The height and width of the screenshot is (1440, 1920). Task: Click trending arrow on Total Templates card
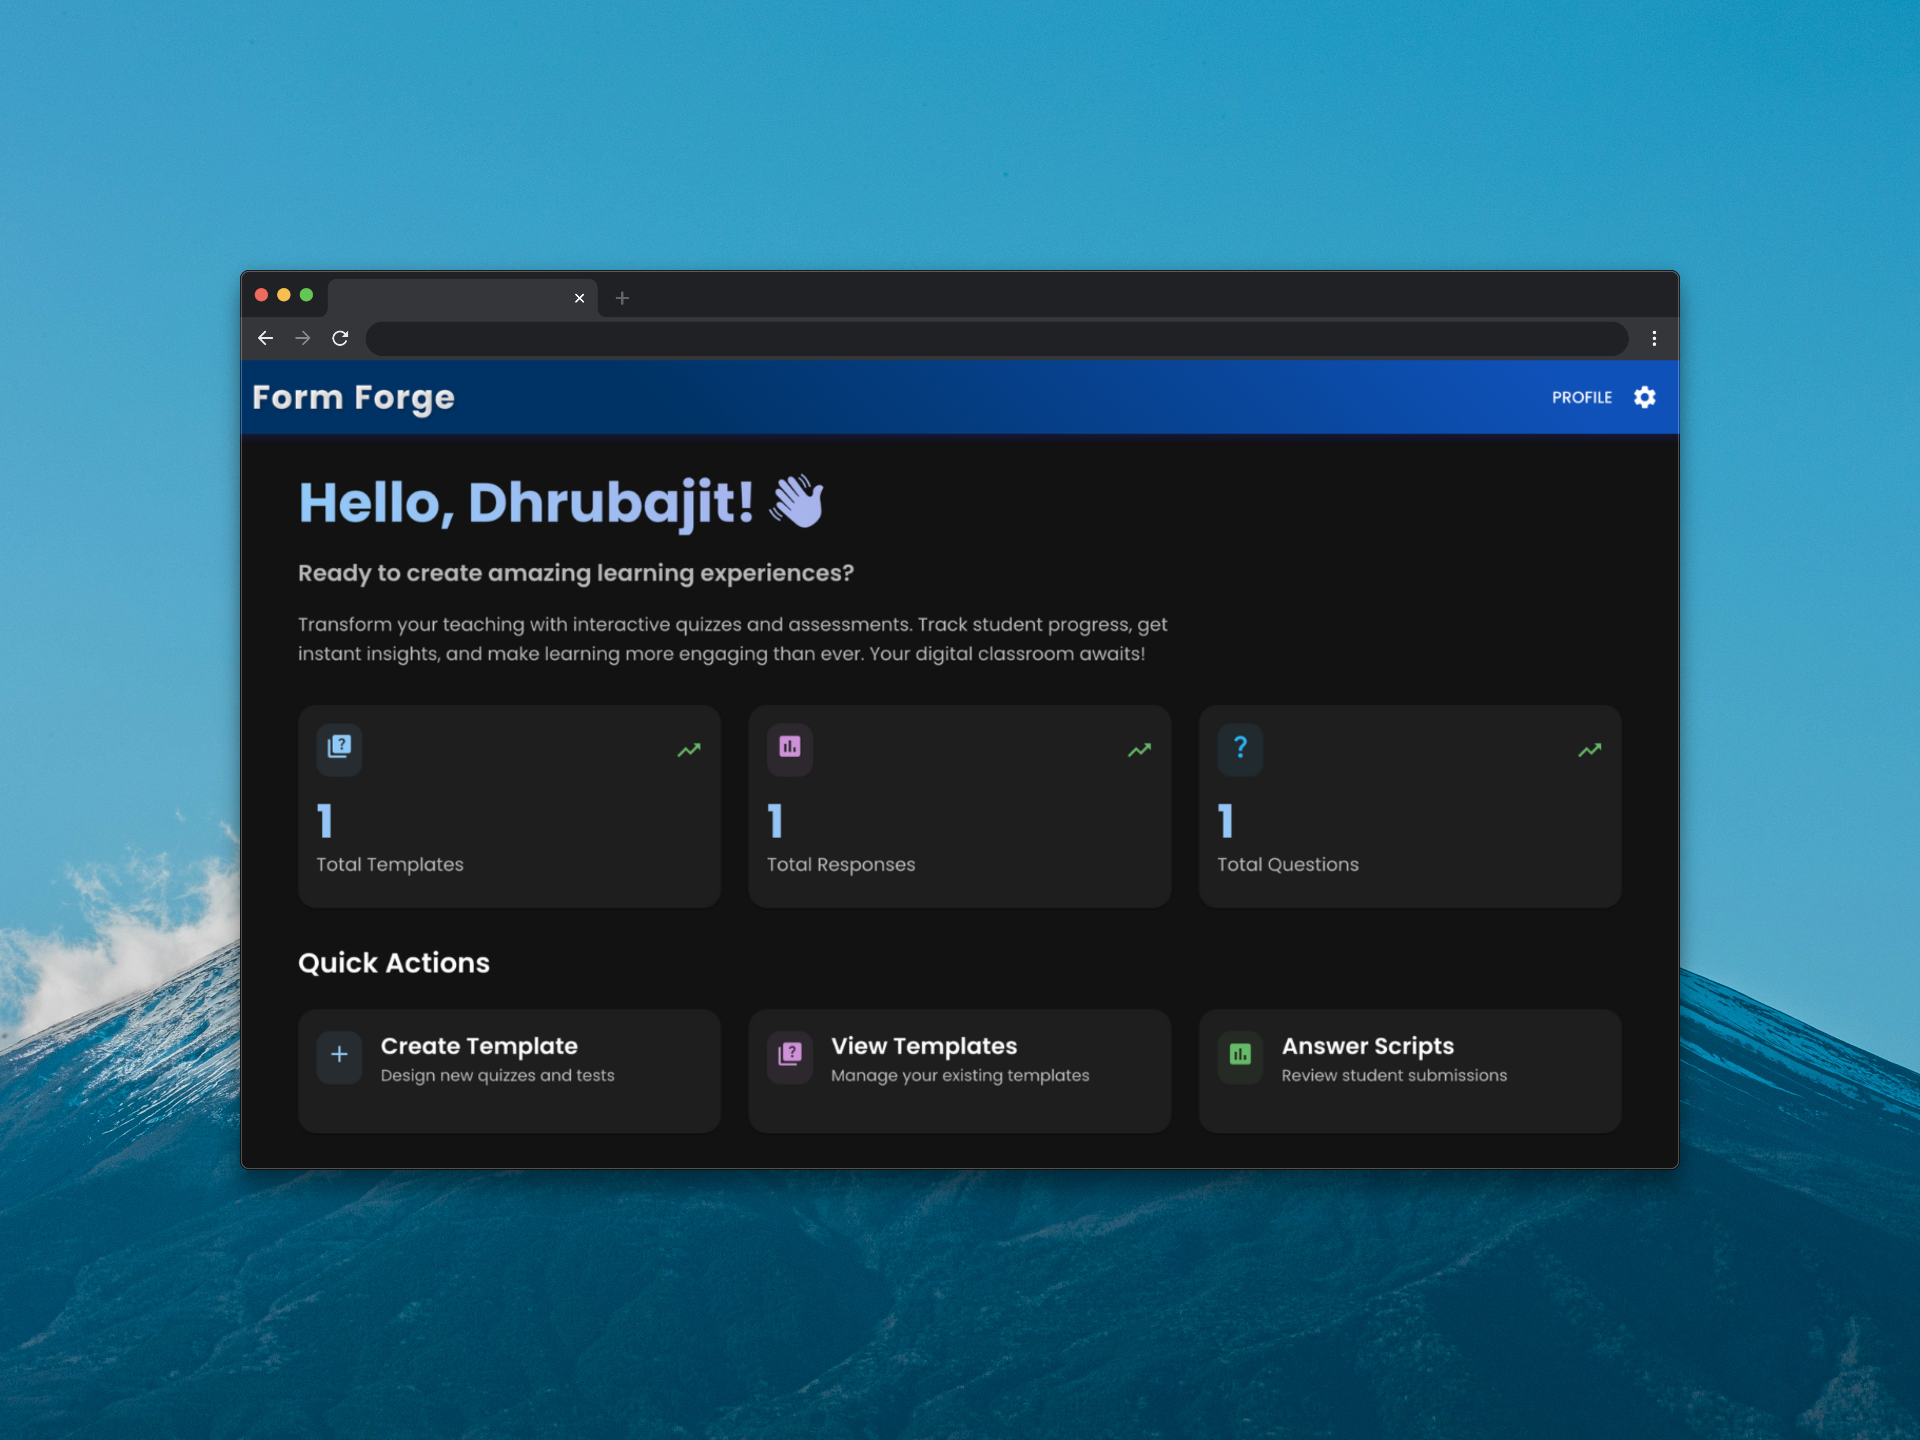point(689,750)
